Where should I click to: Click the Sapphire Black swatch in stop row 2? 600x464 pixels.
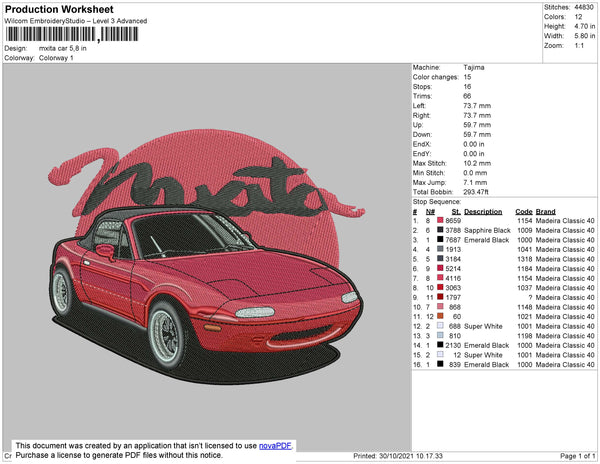[x=440, y=230]
